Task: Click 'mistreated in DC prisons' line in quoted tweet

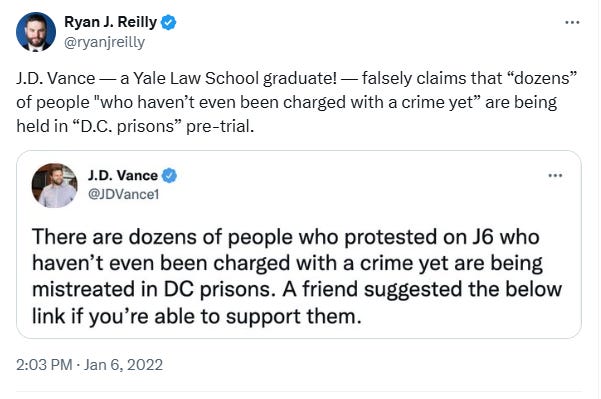Action: (297, 289)
